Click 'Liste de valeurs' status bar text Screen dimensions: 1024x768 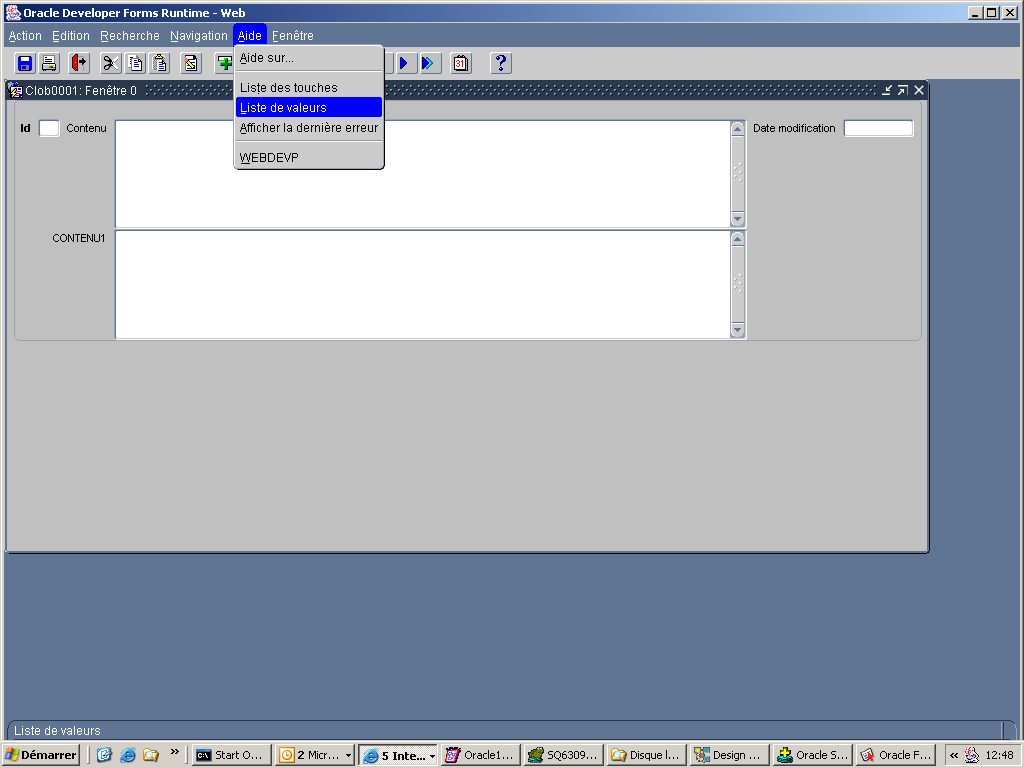pyautogui.click(x=57, y=731)
